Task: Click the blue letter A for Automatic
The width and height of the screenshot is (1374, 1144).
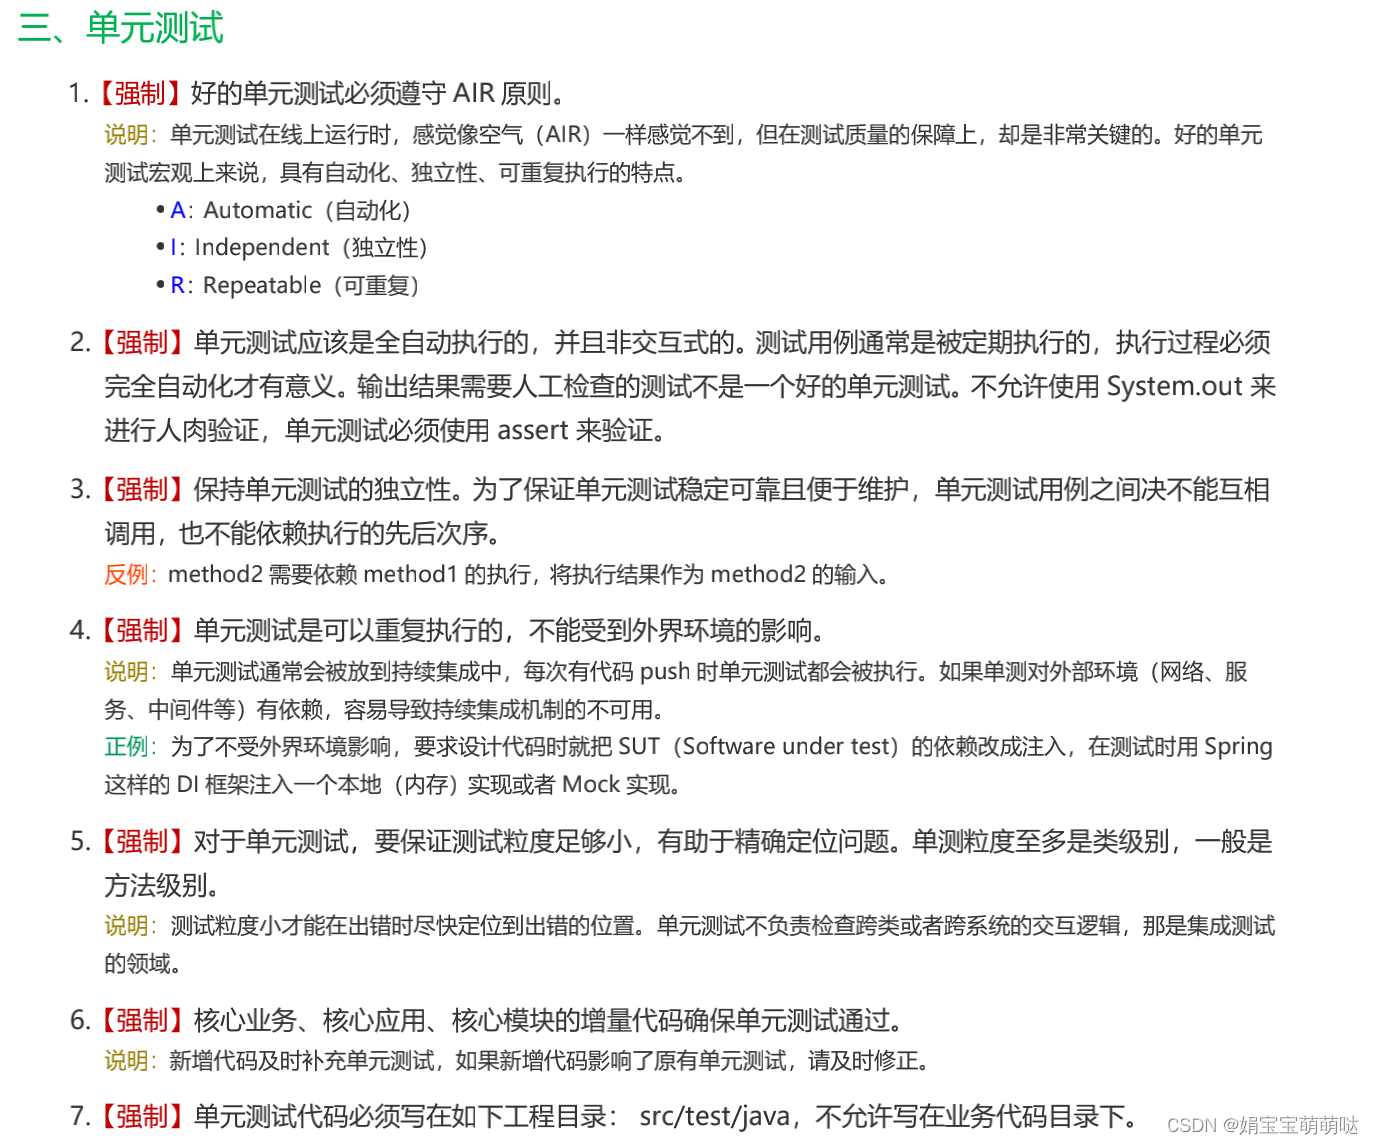Action: click(x=178, y=210)
